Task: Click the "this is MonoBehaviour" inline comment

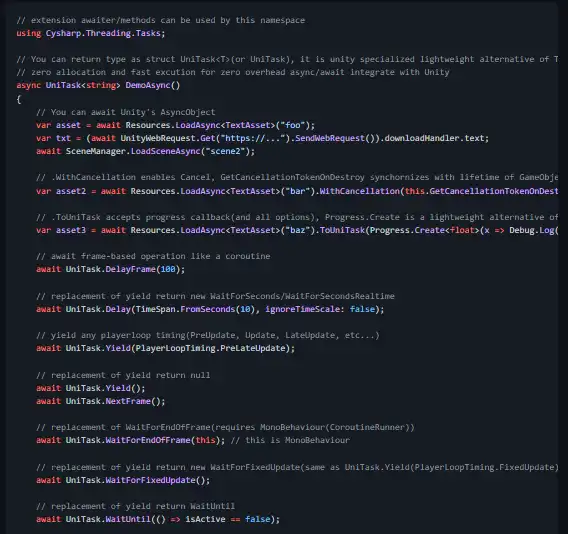Action: (290, 440)
